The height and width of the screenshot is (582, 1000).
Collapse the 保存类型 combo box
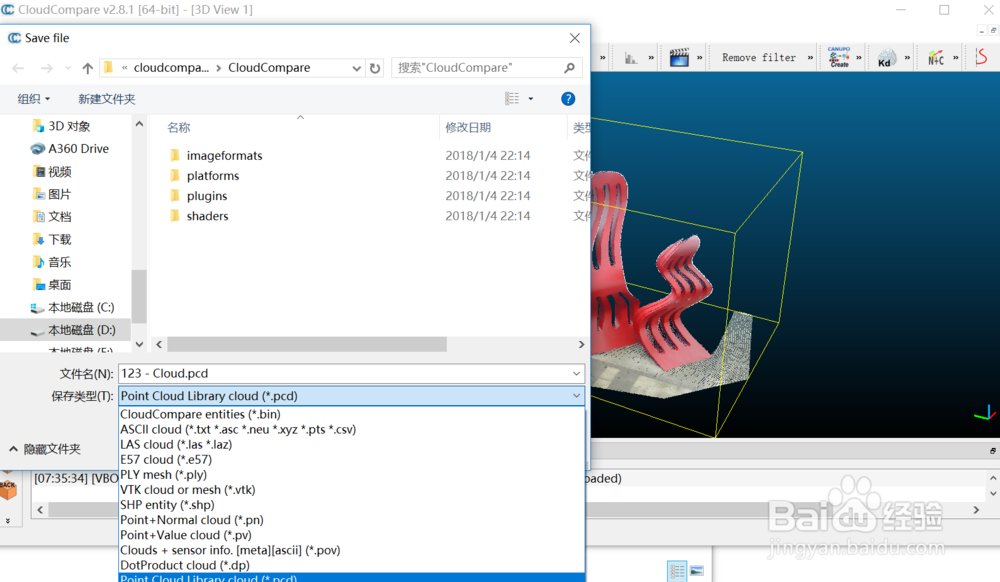tap(576, 396)
